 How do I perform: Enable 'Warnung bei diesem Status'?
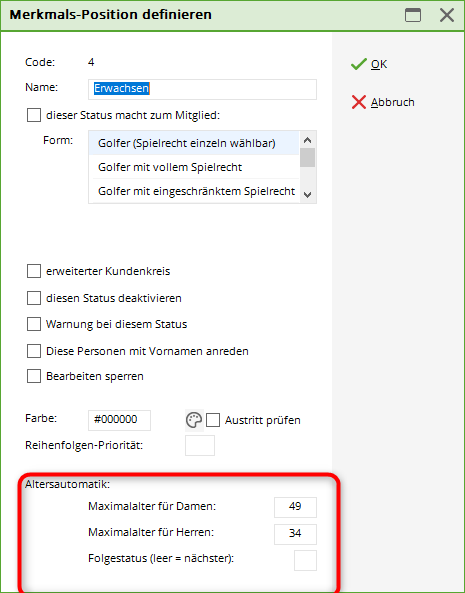pos(34,324)
